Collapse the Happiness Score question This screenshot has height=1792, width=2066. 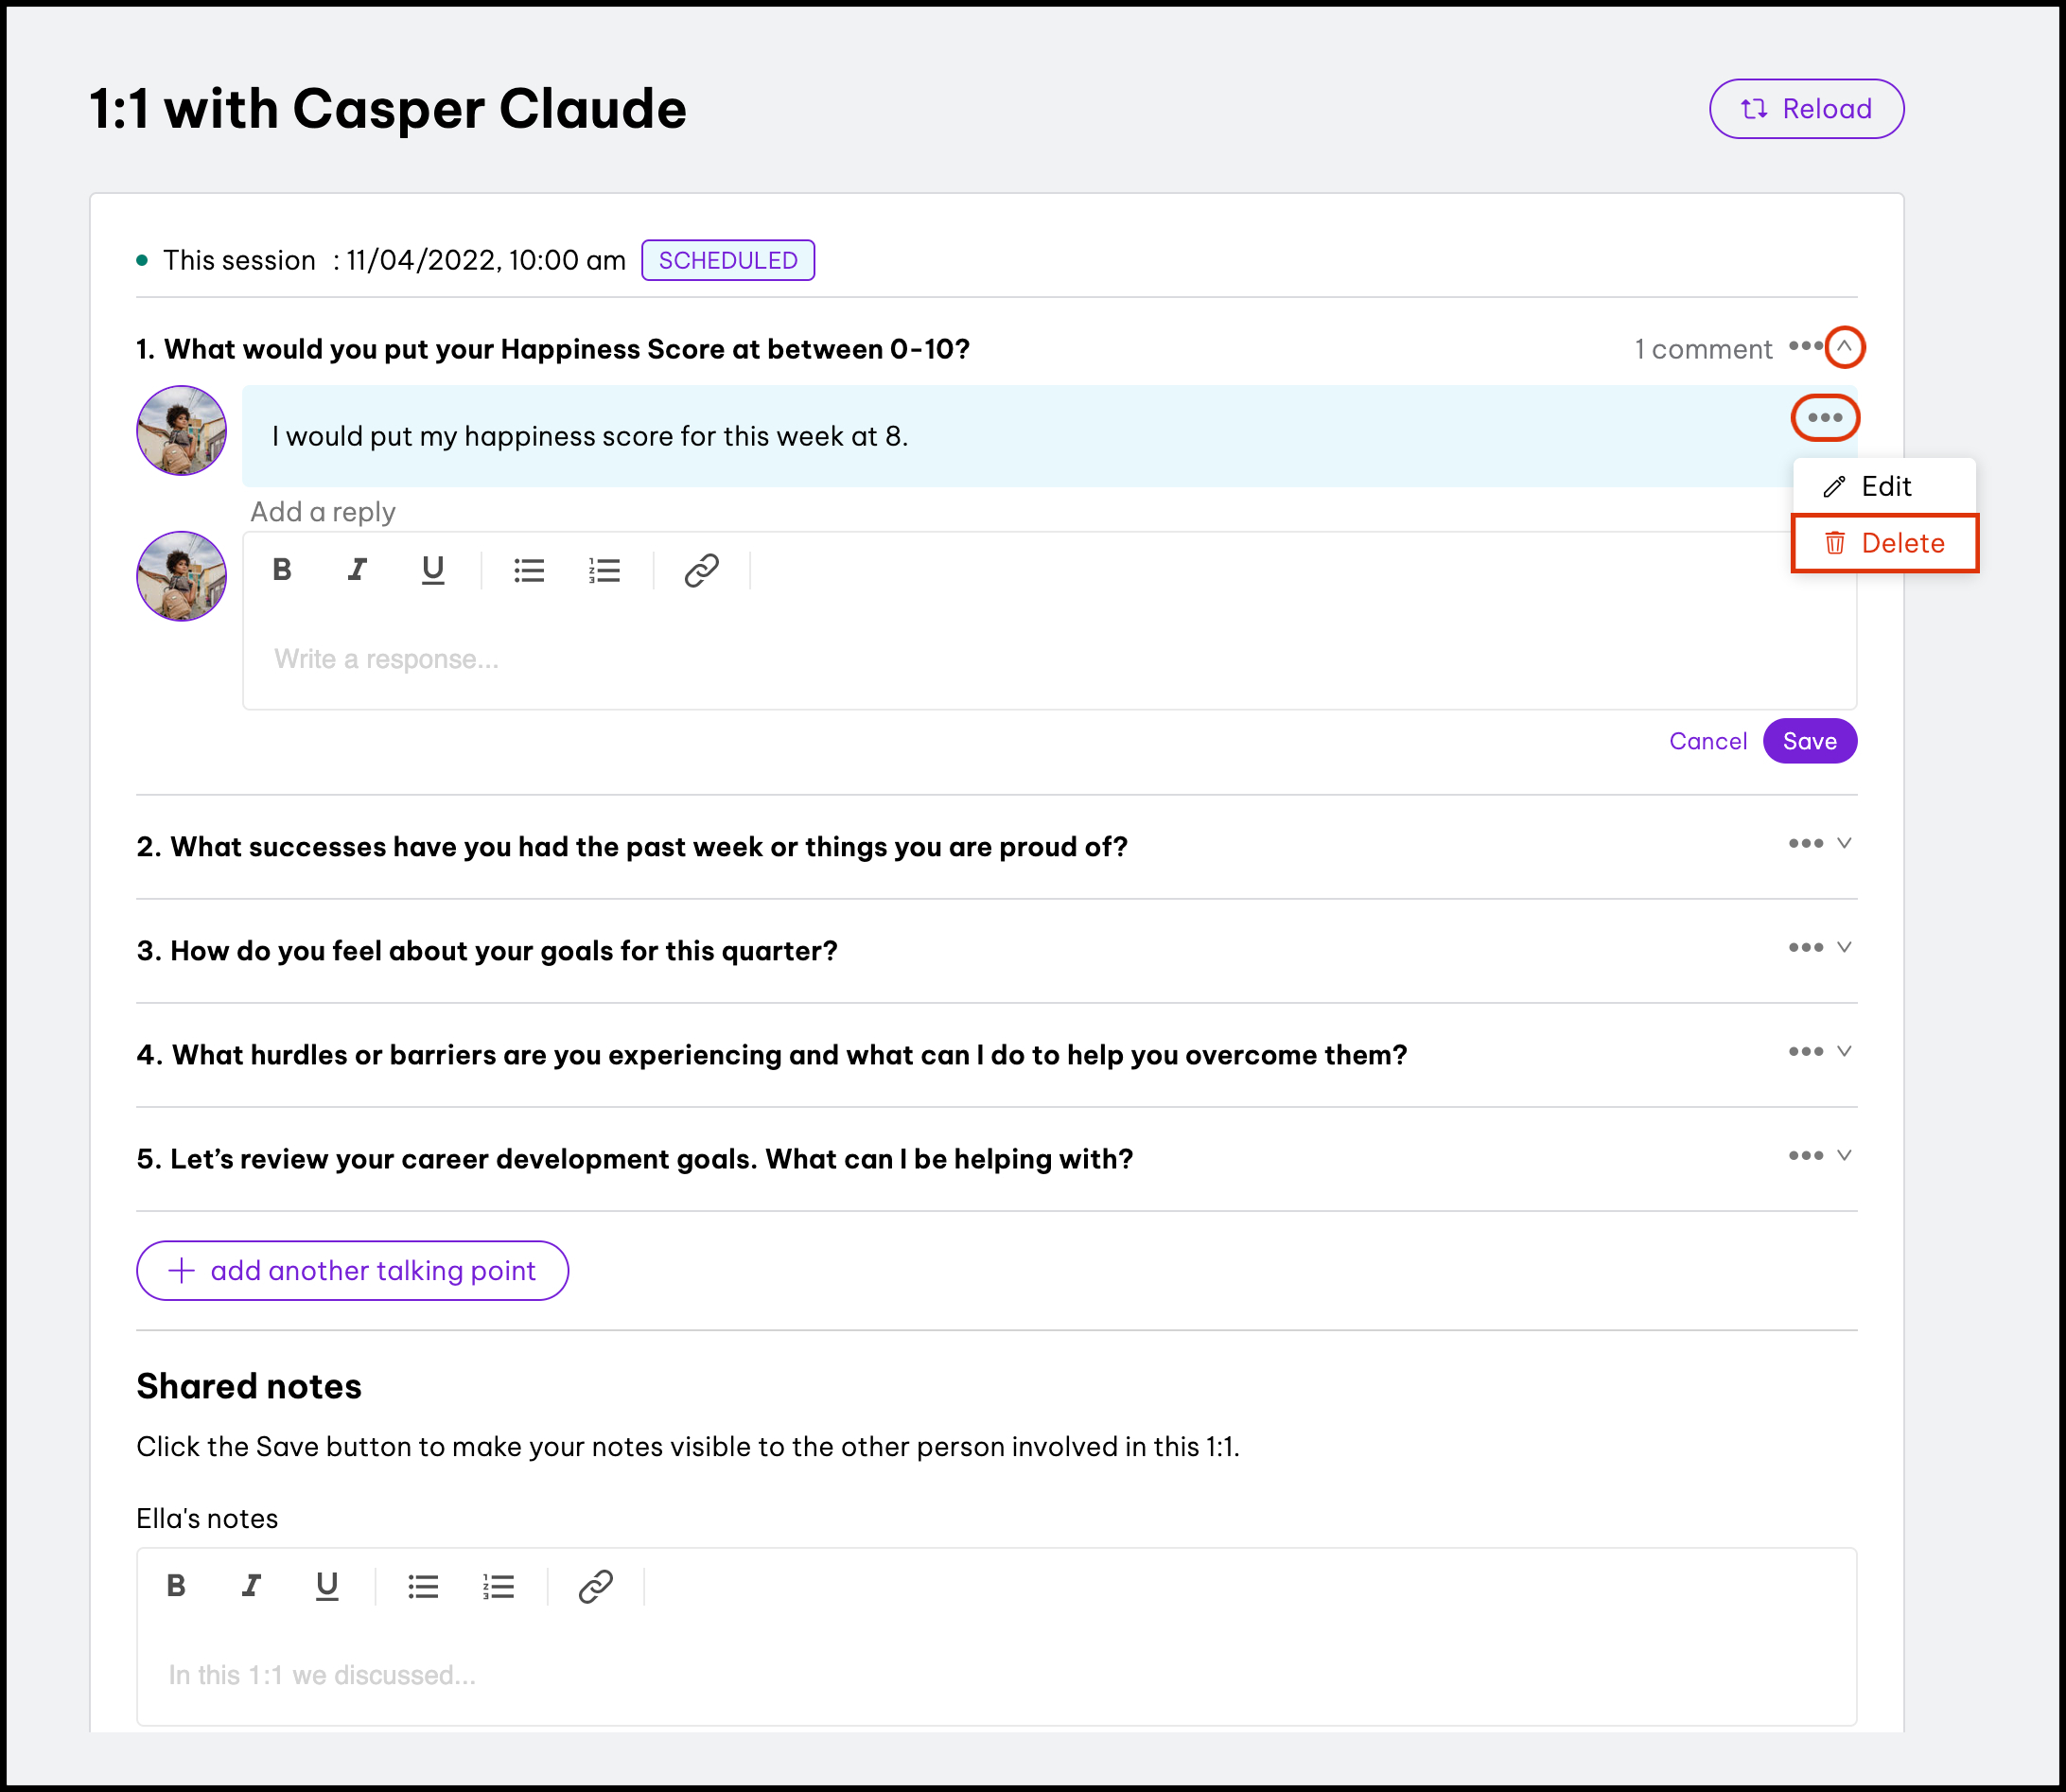[1844, 347]
